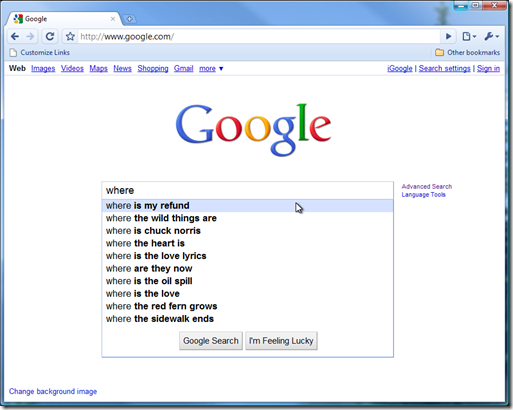Click the address bar URL field
The image size is (513, 410).
click(x=259, y=36)
